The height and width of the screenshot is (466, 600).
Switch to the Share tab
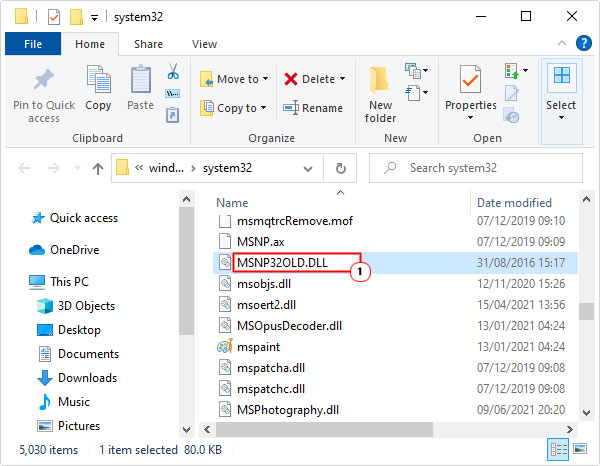(148, 44)
